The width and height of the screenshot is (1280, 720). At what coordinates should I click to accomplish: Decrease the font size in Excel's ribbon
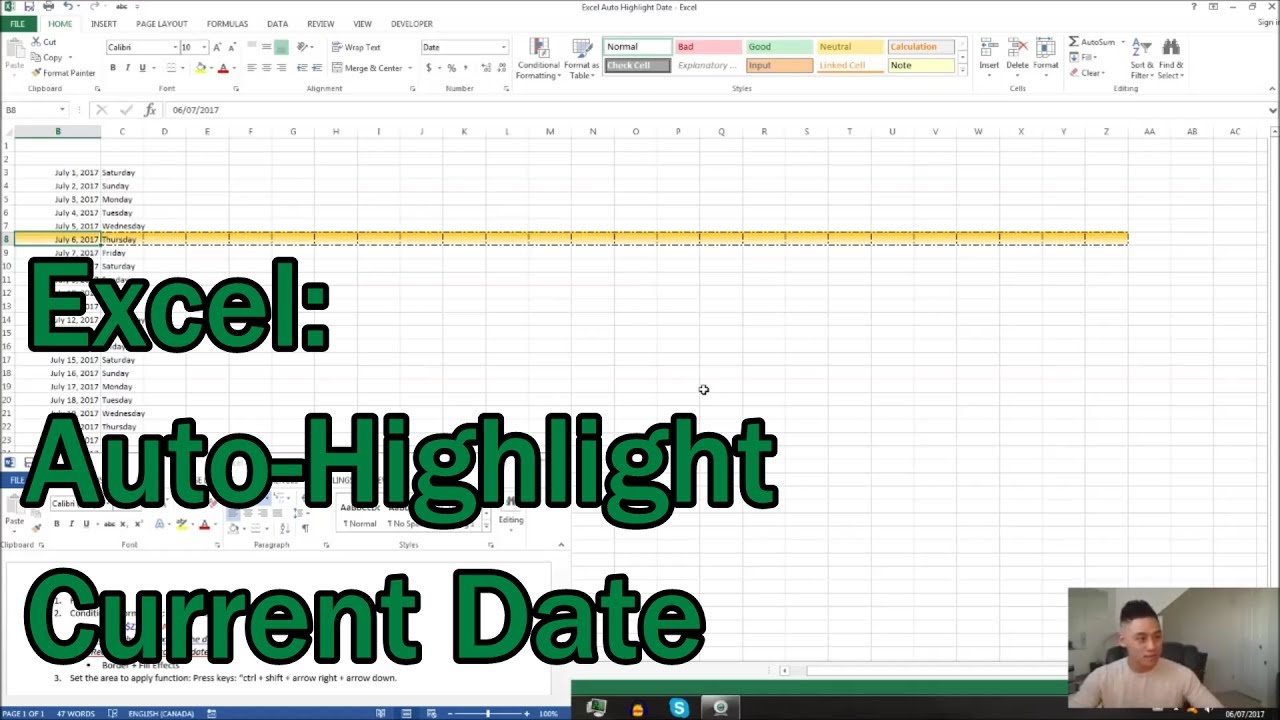pyautogui.click(x=231, y=47)
